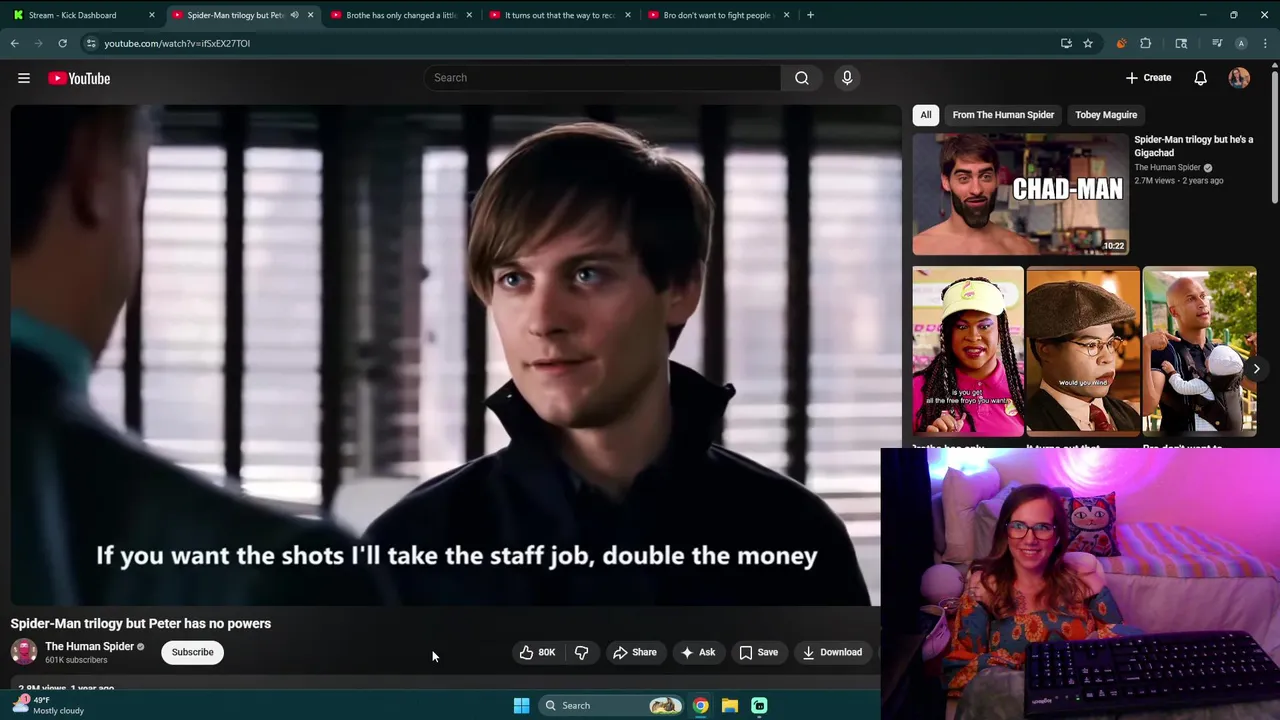Subscribe to The Human Spider

192,652
